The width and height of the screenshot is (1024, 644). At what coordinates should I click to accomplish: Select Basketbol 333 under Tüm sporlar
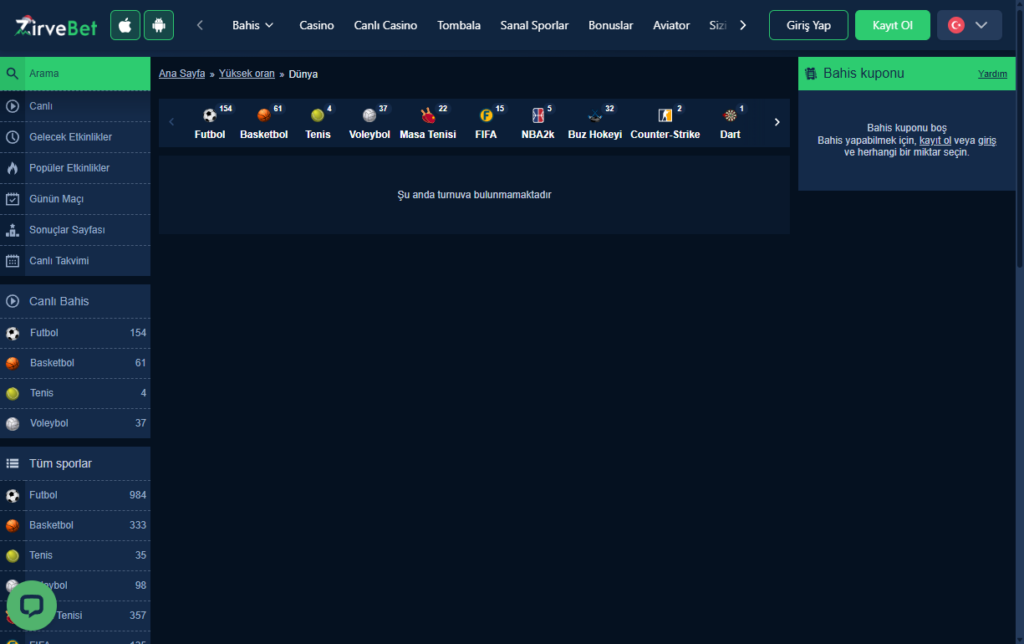click(75, 525)
